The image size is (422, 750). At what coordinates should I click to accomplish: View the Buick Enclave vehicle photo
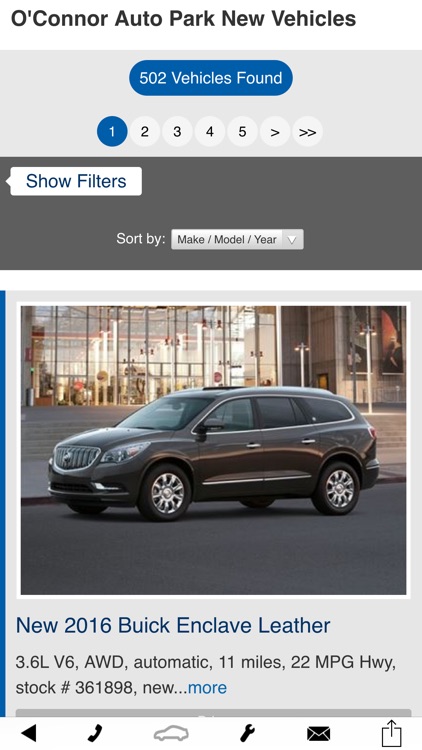[x=213, y=450]
